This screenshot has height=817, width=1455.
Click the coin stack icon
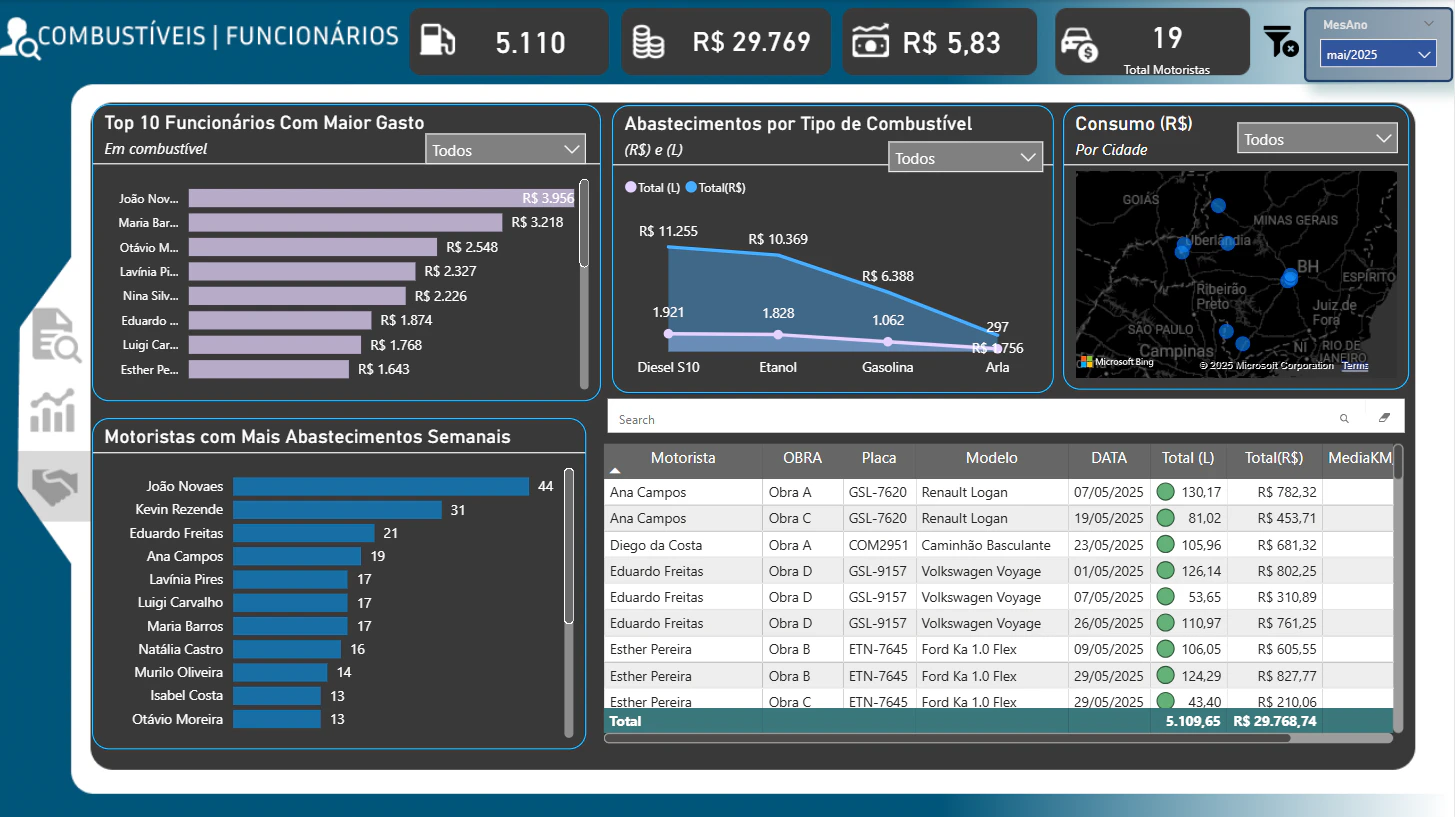649,42
